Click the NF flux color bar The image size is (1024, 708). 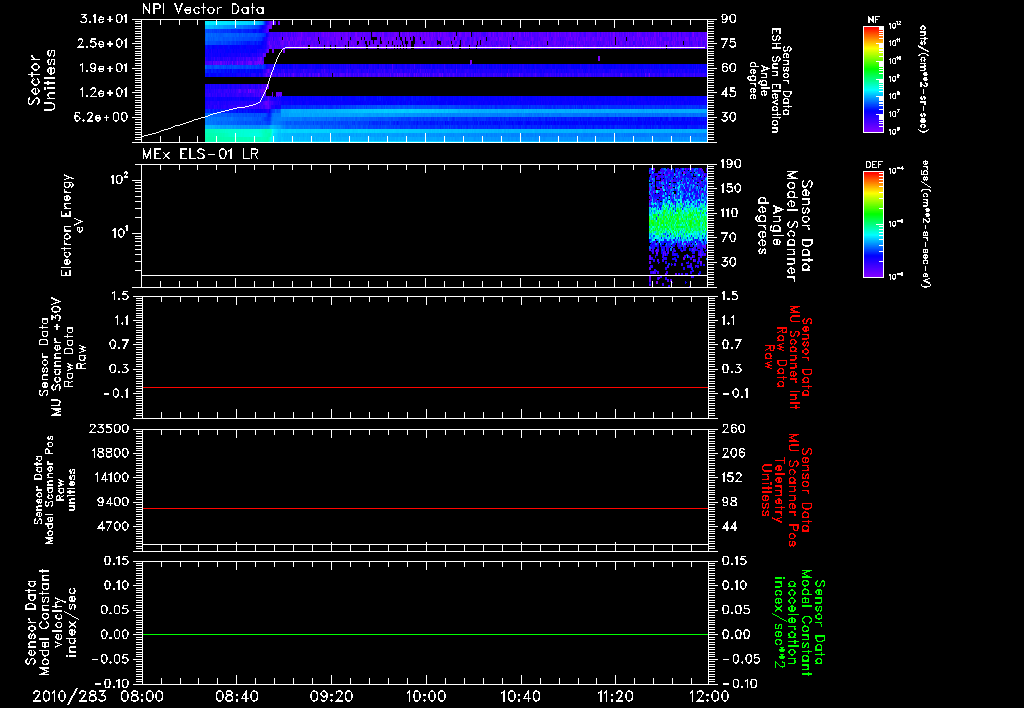coord(874,79)
